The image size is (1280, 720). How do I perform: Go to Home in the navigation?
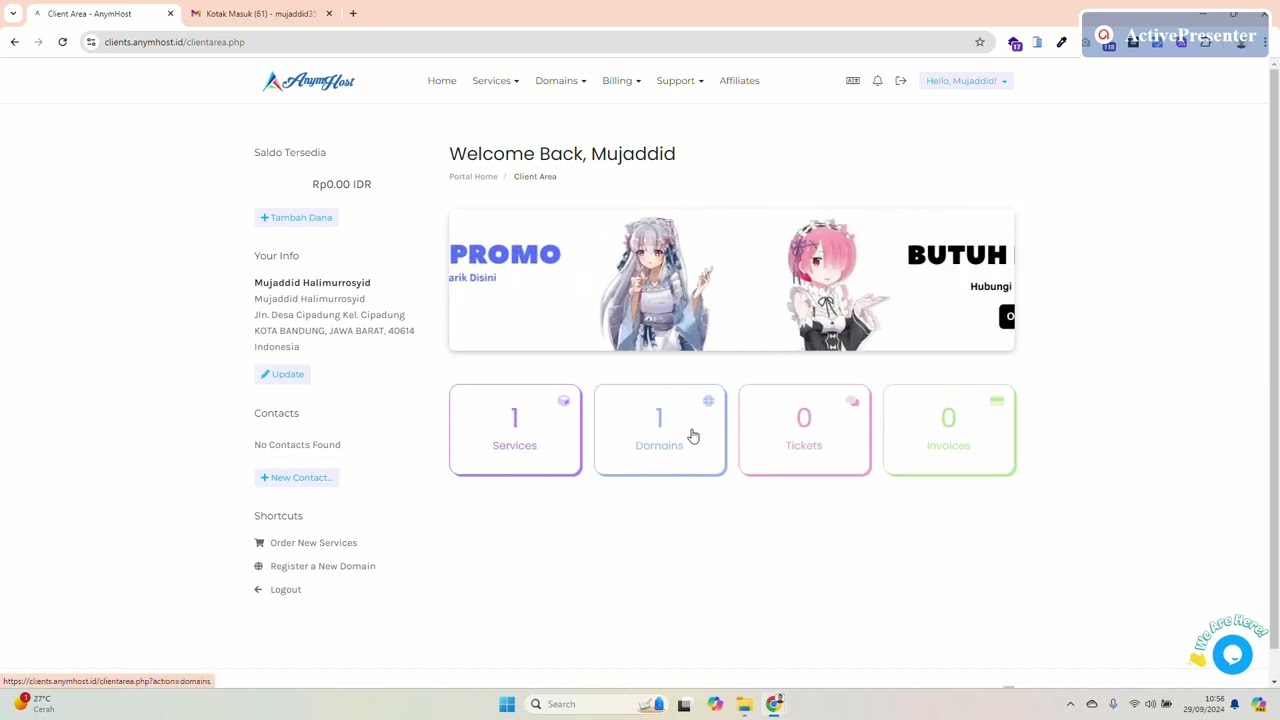[442, 81]
